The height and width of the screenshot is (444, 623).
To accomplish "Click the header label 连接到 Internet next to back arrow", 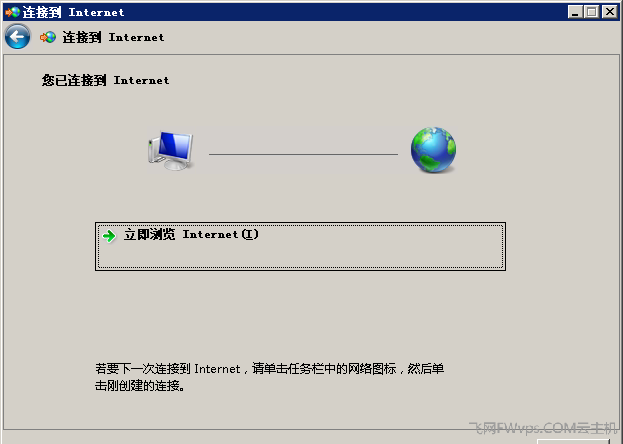I will click(x=113, y=37).
